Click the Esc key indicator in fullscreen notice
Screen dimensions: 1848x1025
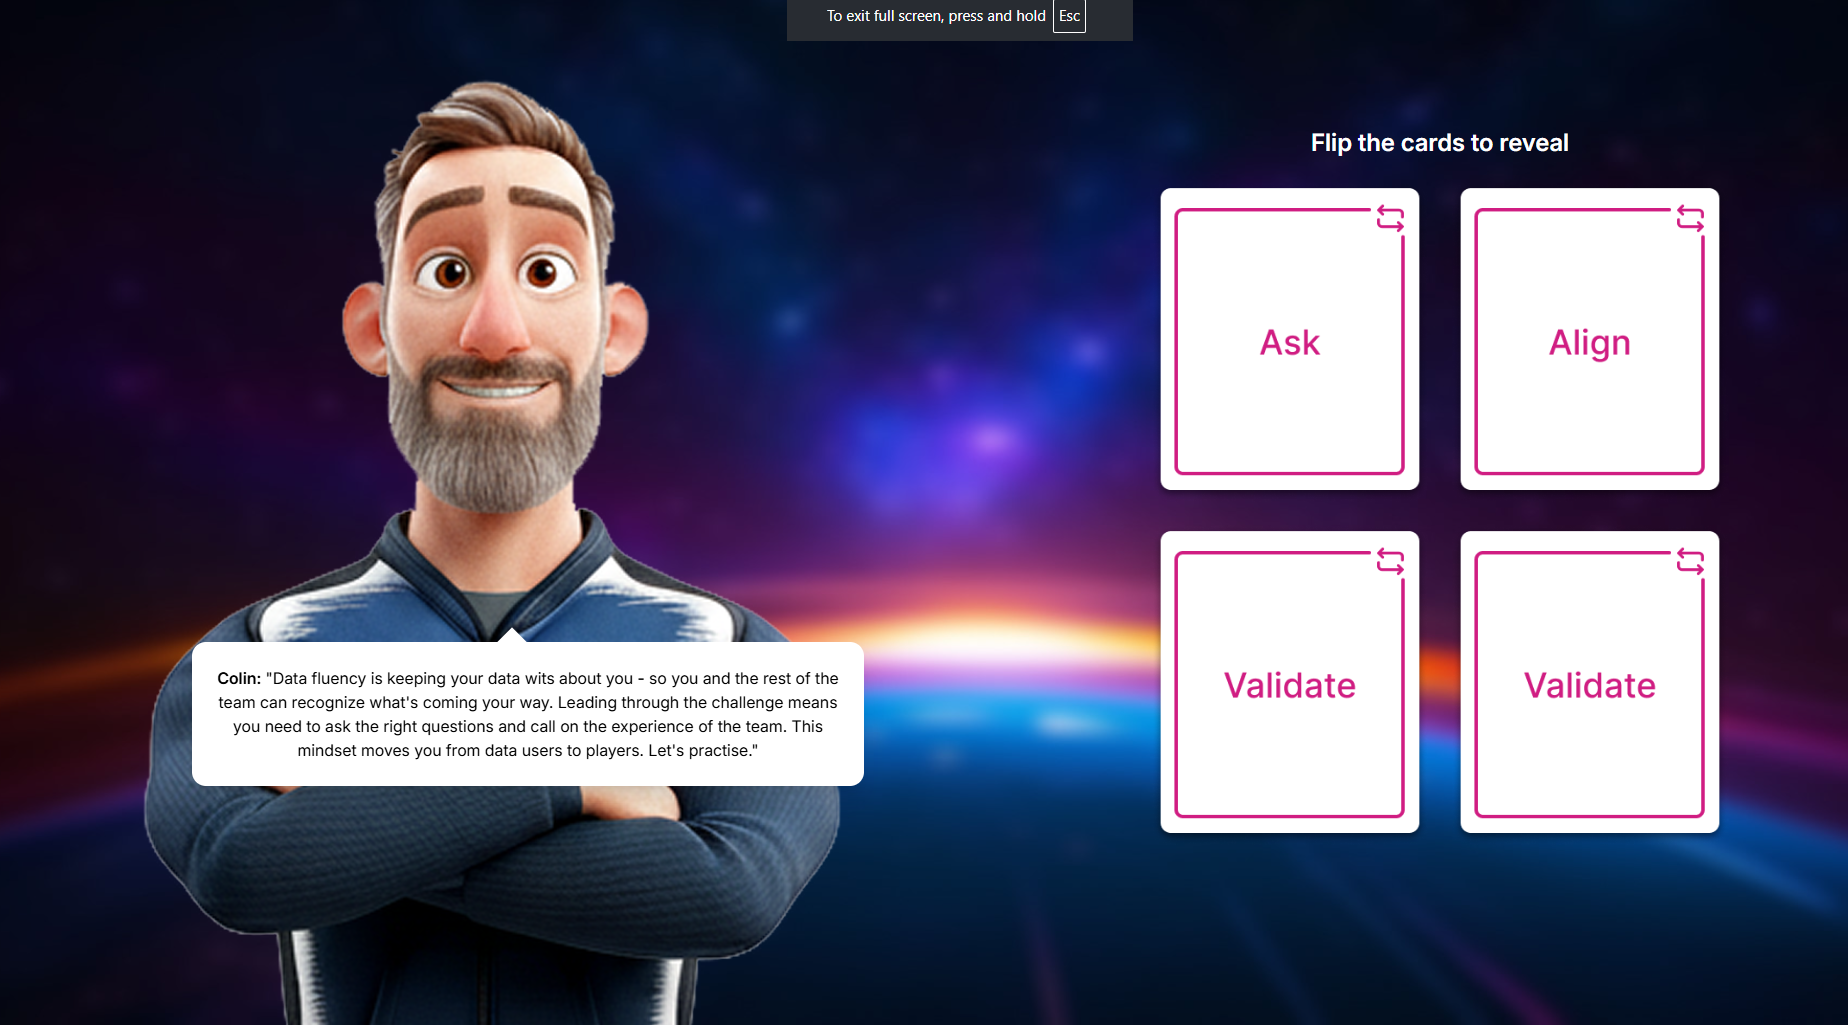[1069, 16]
